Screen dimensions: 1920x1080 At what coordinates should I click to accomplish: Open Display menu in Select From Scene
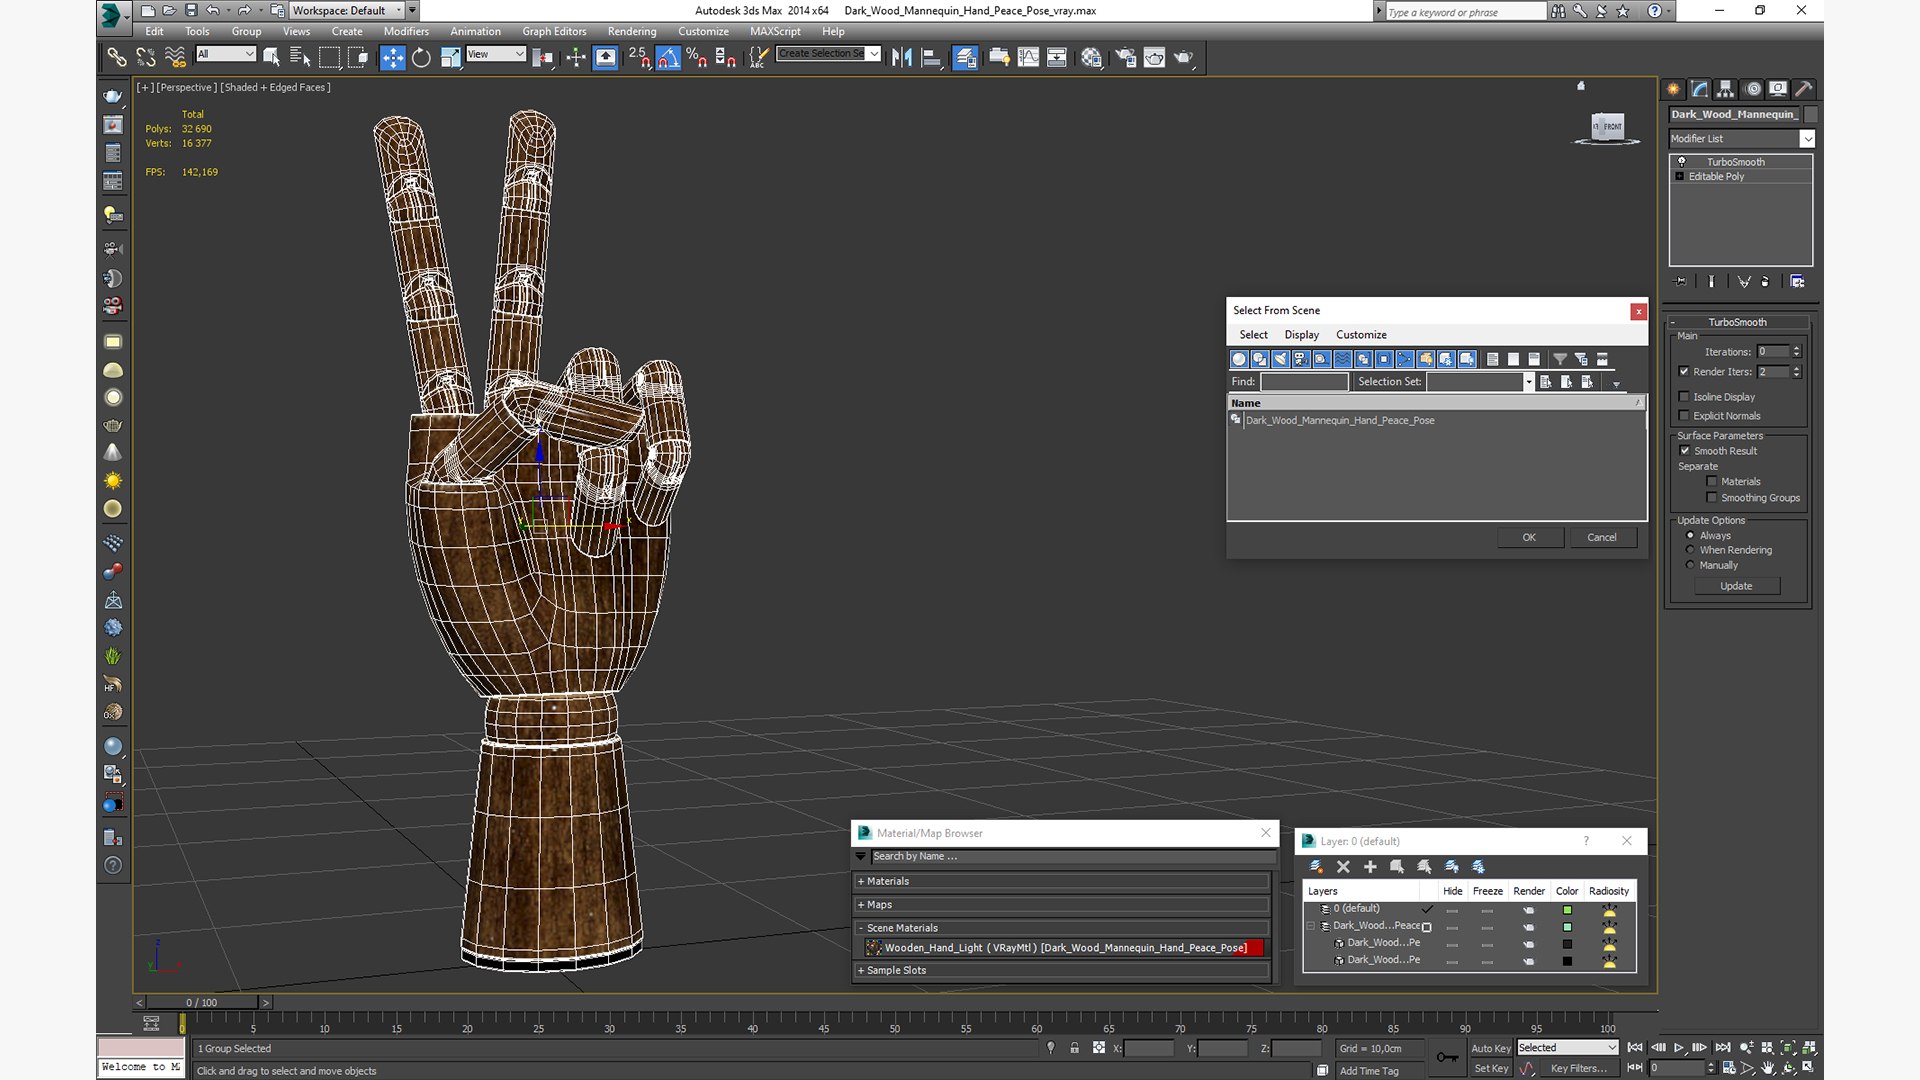click(1301, 335)
